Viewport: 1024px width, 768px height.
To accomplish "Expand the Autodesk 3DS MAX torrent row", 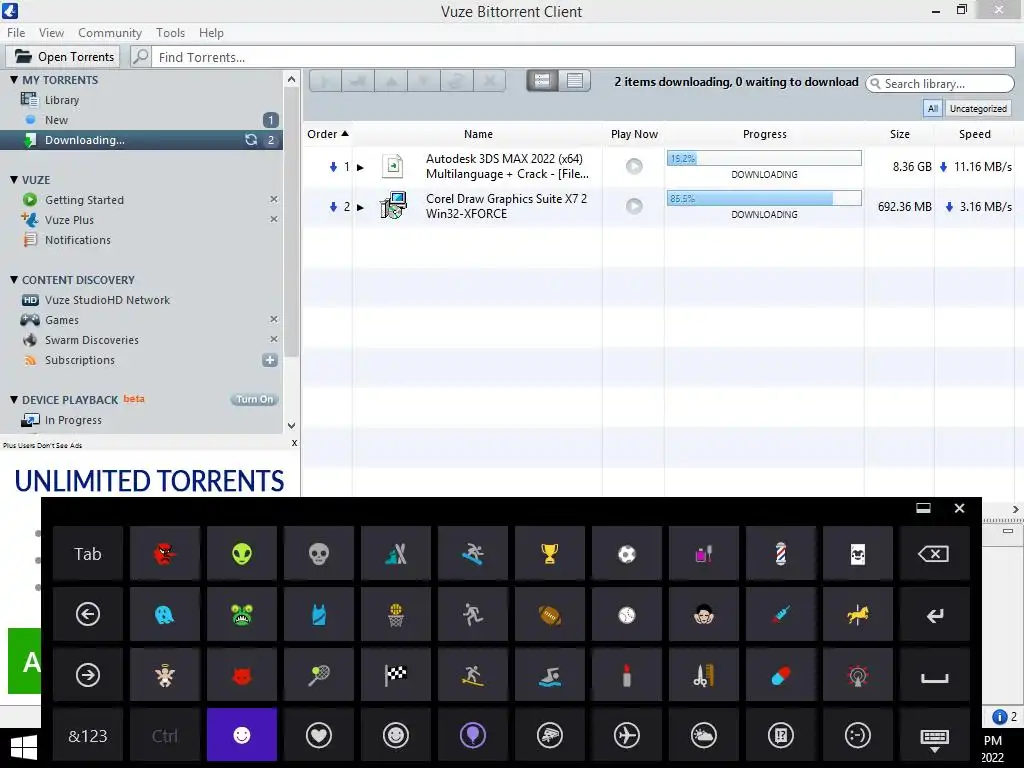I will click(x=360, y=167).
